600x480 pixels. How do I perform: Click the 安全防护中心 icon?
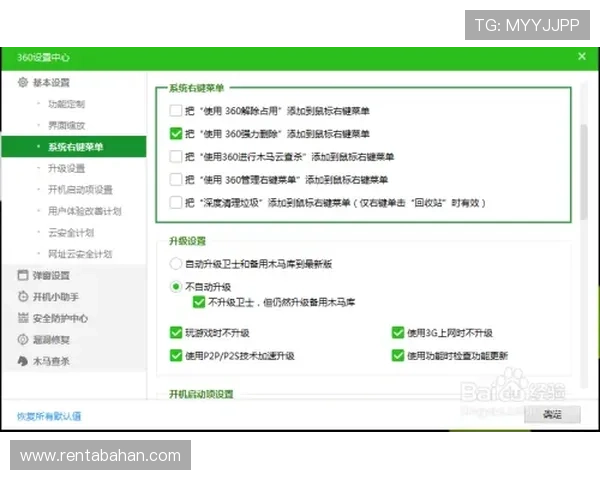pos(23,318)
